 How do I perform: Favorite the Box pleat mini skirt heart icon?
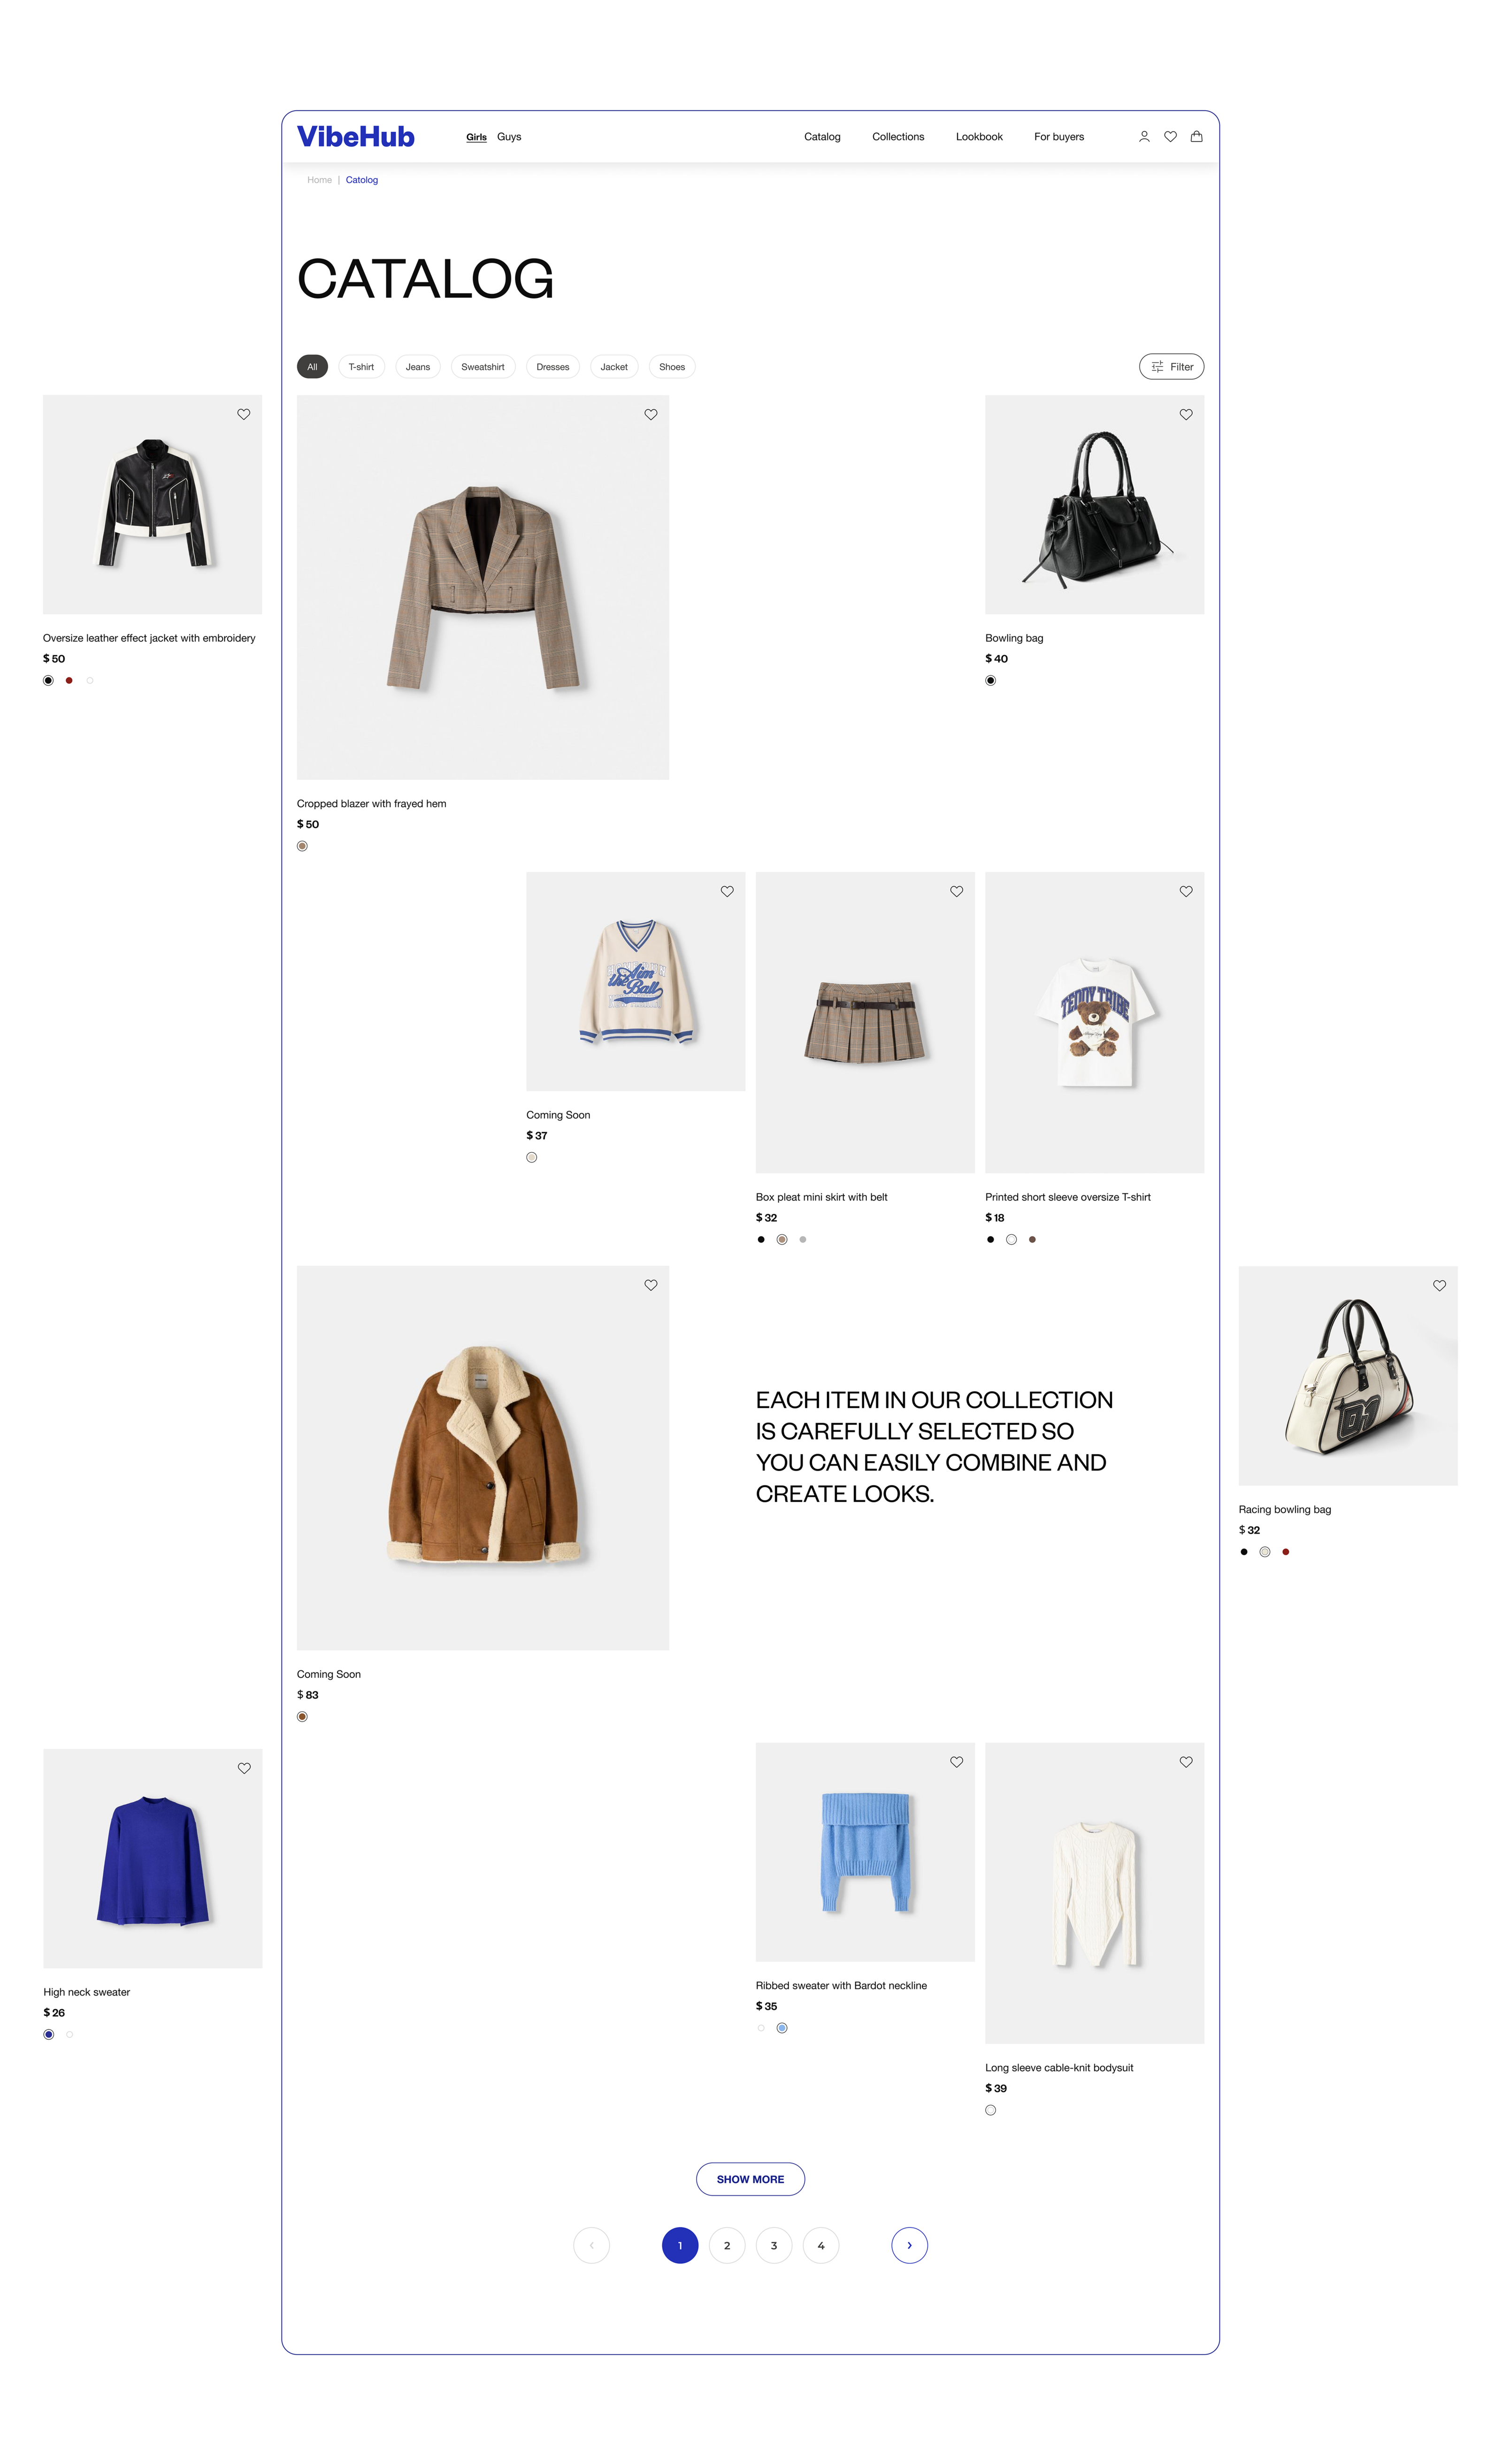(x=957, y=891)
